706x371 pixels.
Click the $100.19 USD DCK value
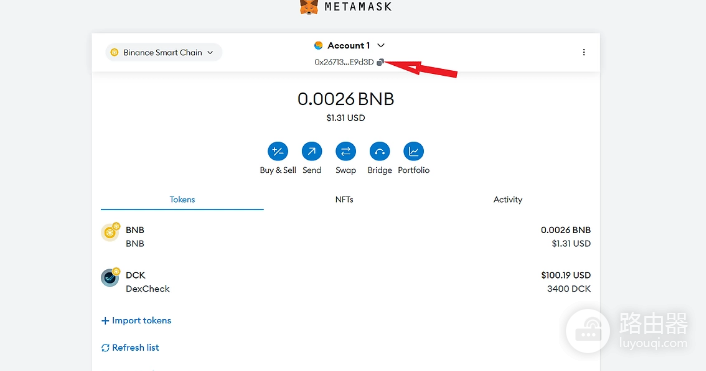(566, 275)
